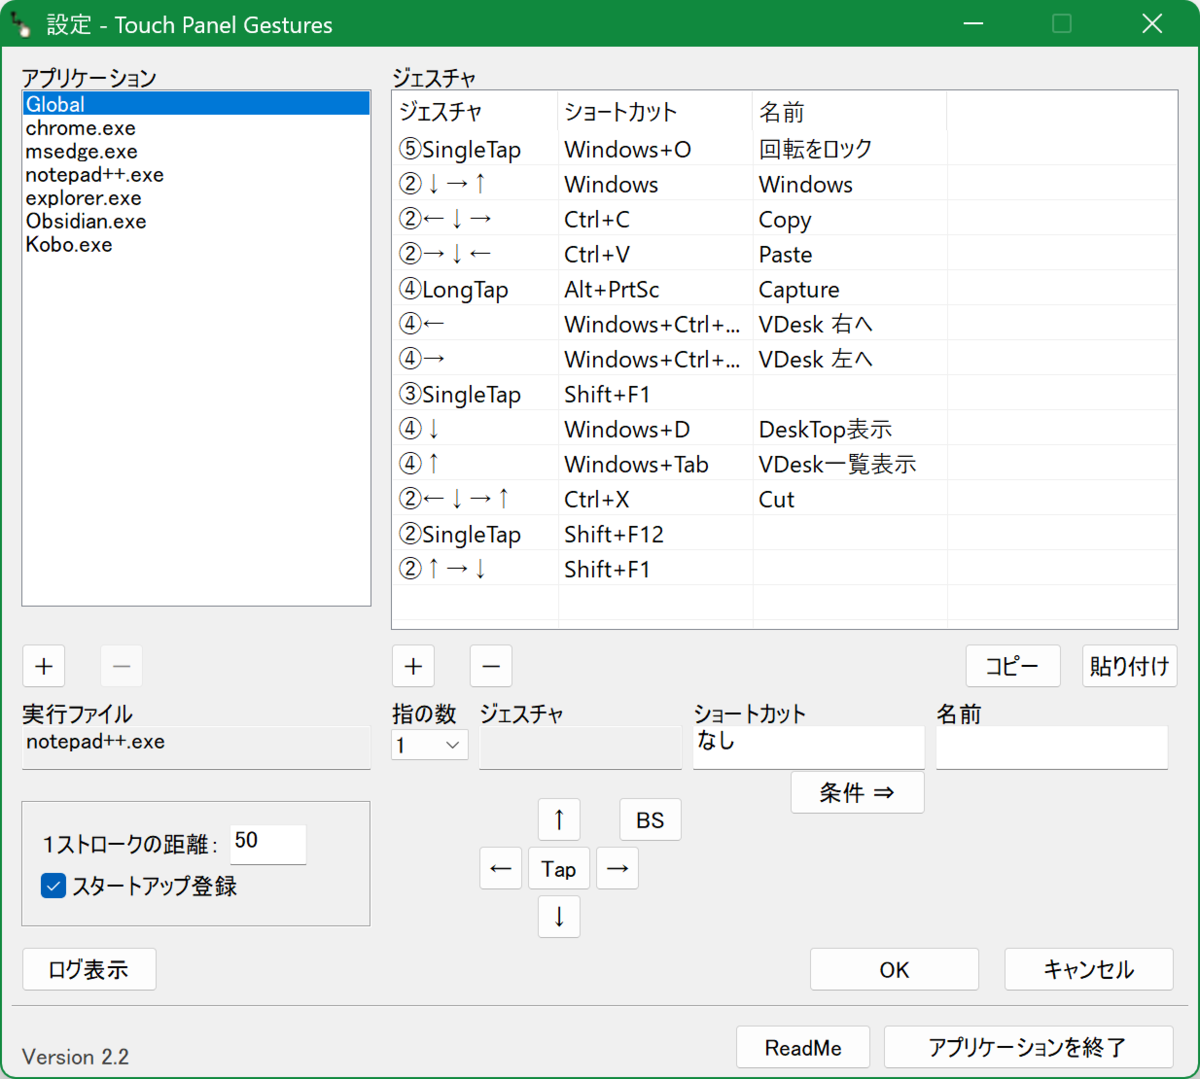Open the log with ログ表示
The image size is (1200, 1079).
click(x=89, y=968)
